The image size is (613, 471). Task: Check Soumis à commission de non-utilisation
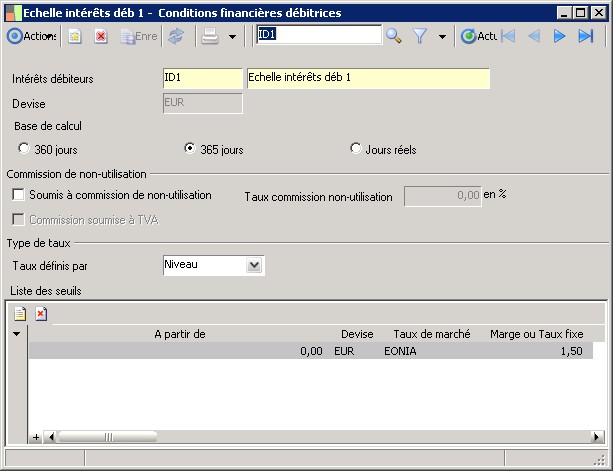pyautogui.click(x=18, y=195)
